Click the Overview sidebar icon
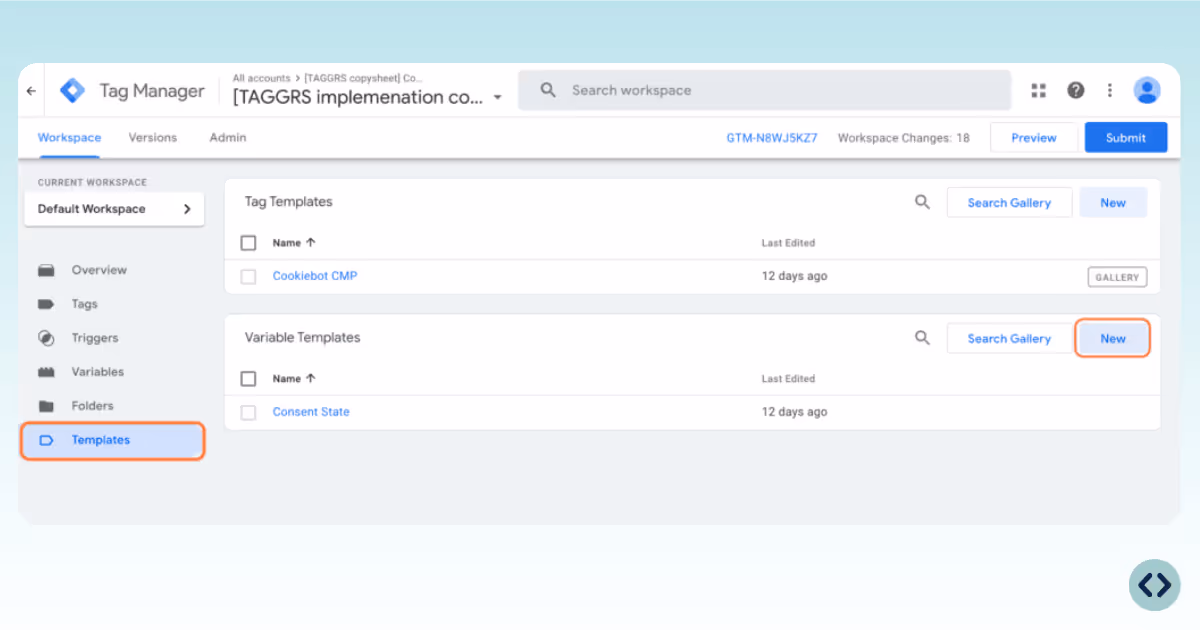Screen dimensions: 1200x630 [x=46, y=270]
